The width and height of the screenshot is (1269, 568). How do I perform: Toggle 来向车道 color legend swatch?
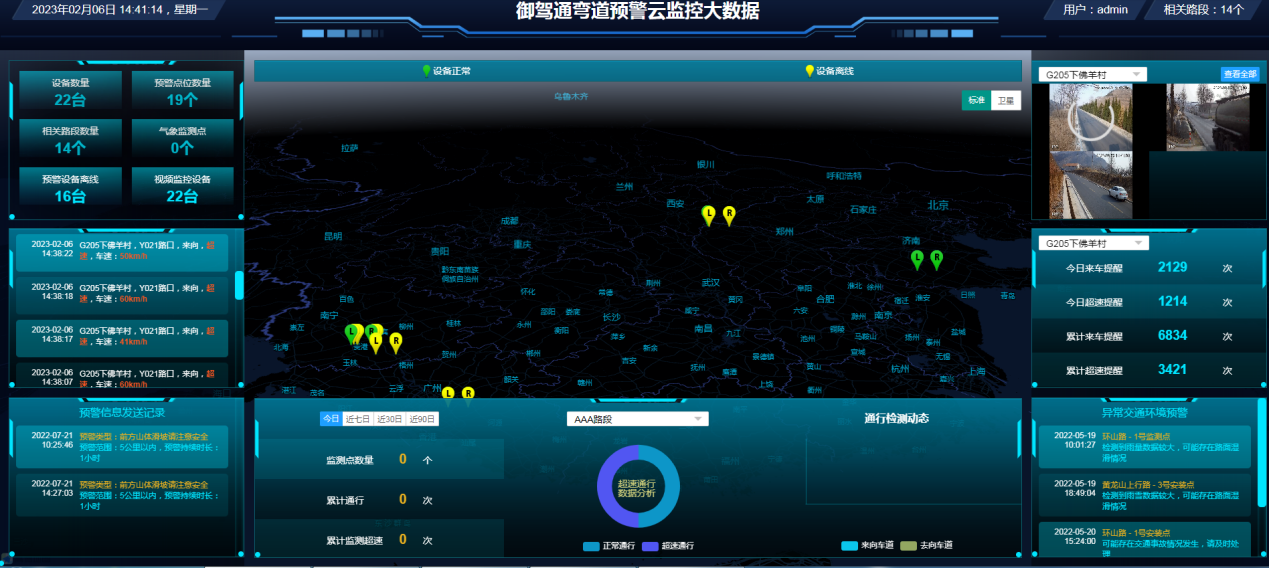click(849, 546)
